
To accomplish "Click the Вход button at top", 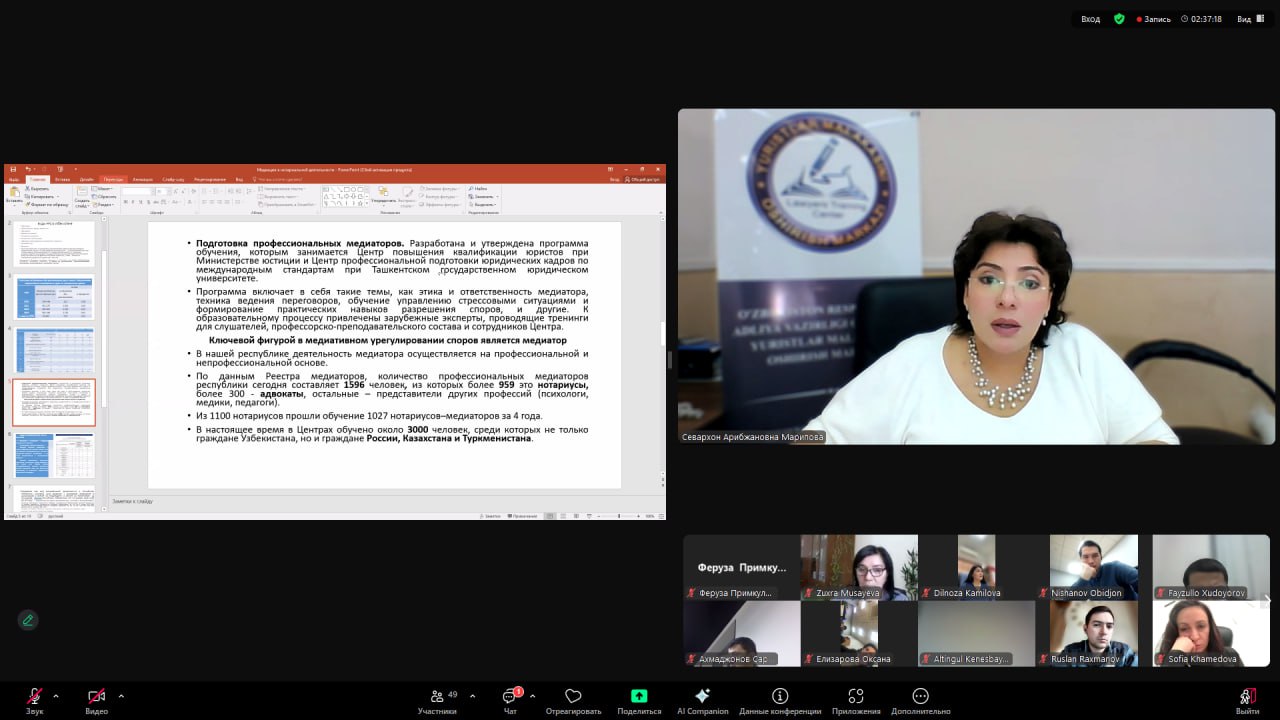I will [x=1091, y=19].
